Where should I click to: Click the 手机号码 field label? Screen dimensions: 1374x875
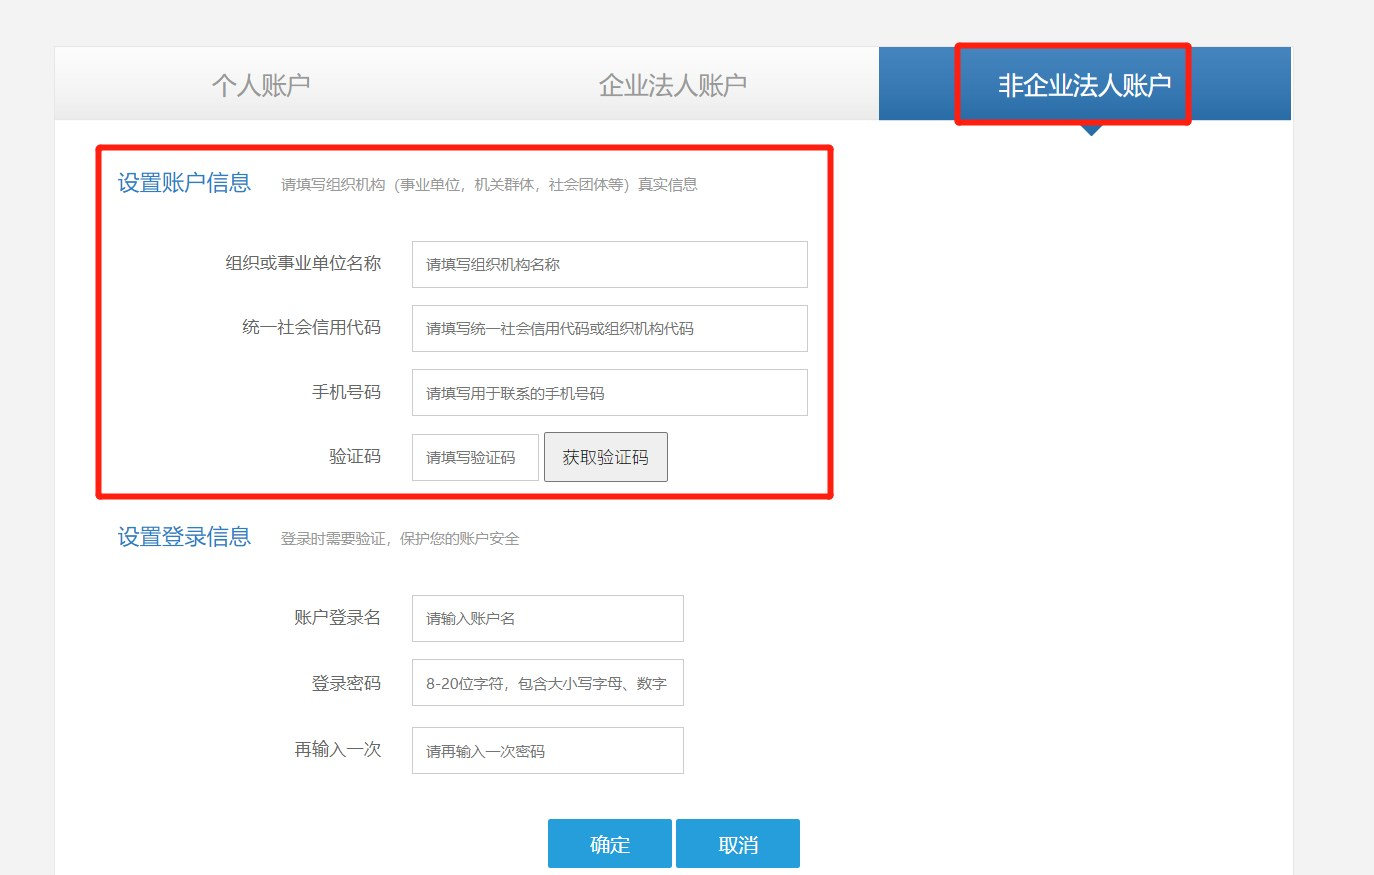point(346,392)
